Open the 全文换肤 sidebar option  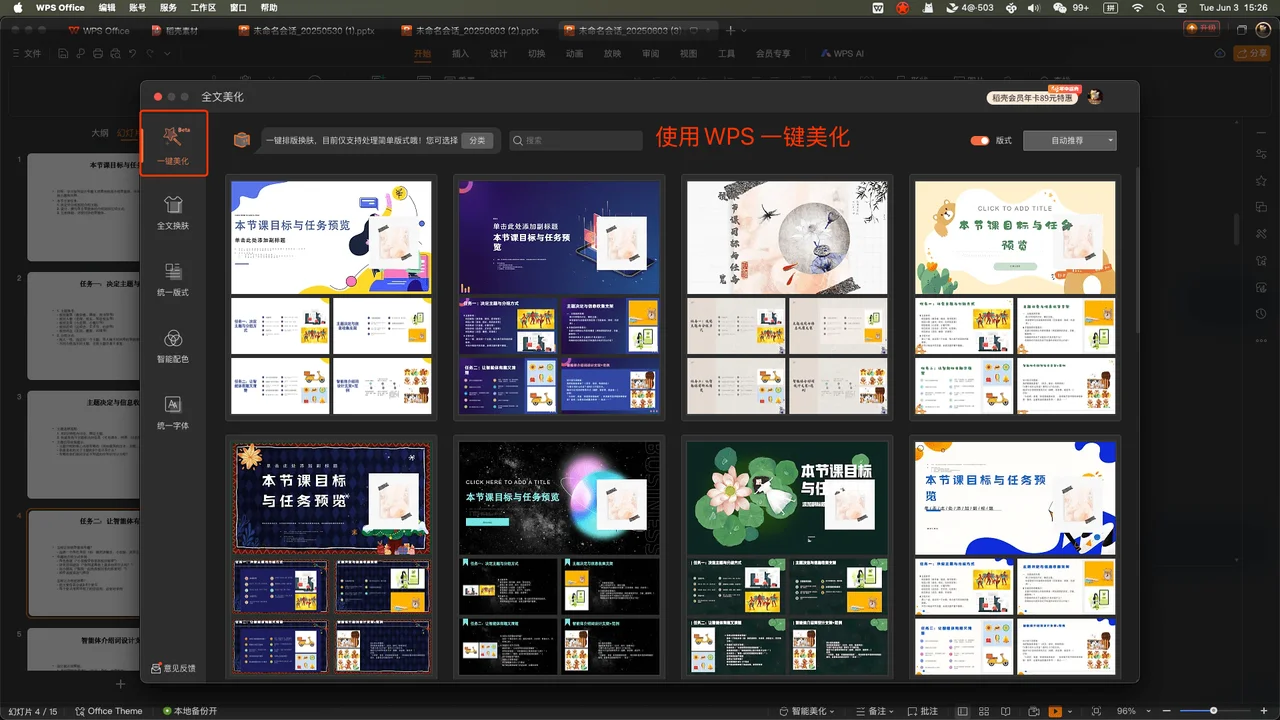pos(173,212)
